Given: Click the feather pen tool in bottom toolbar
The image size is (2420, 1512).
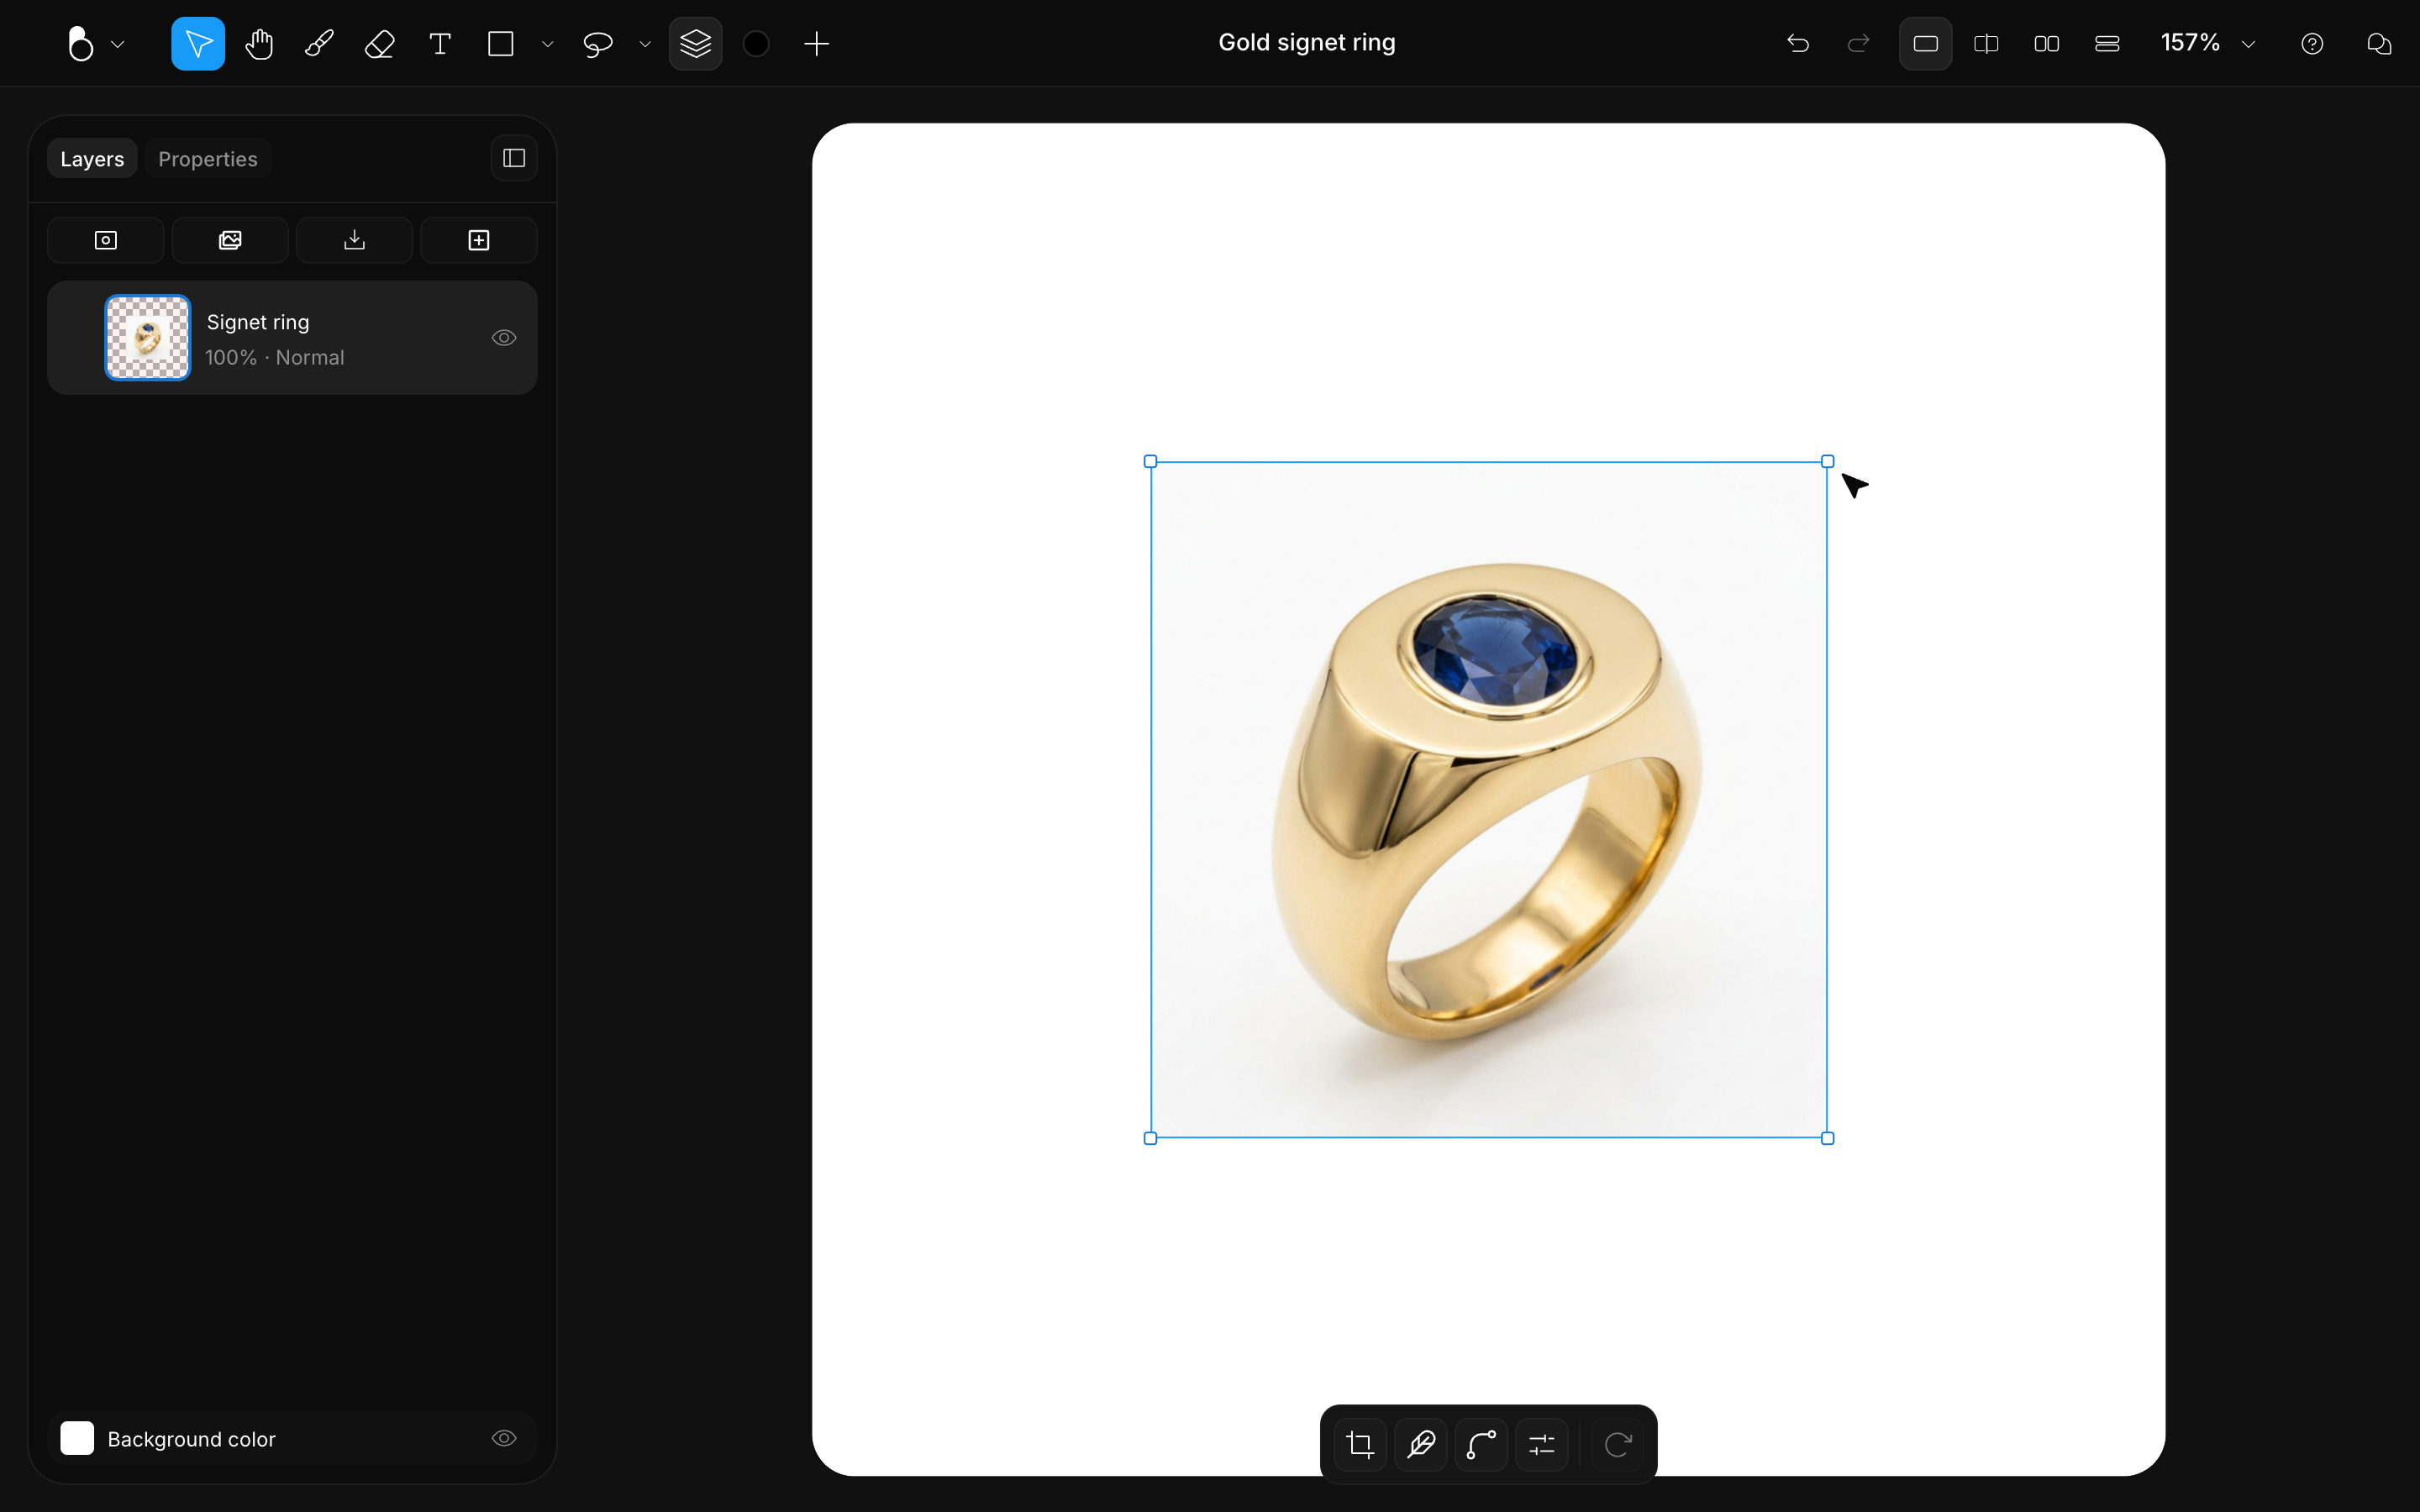Looking at the screenshot, I should point(1421,1445).
